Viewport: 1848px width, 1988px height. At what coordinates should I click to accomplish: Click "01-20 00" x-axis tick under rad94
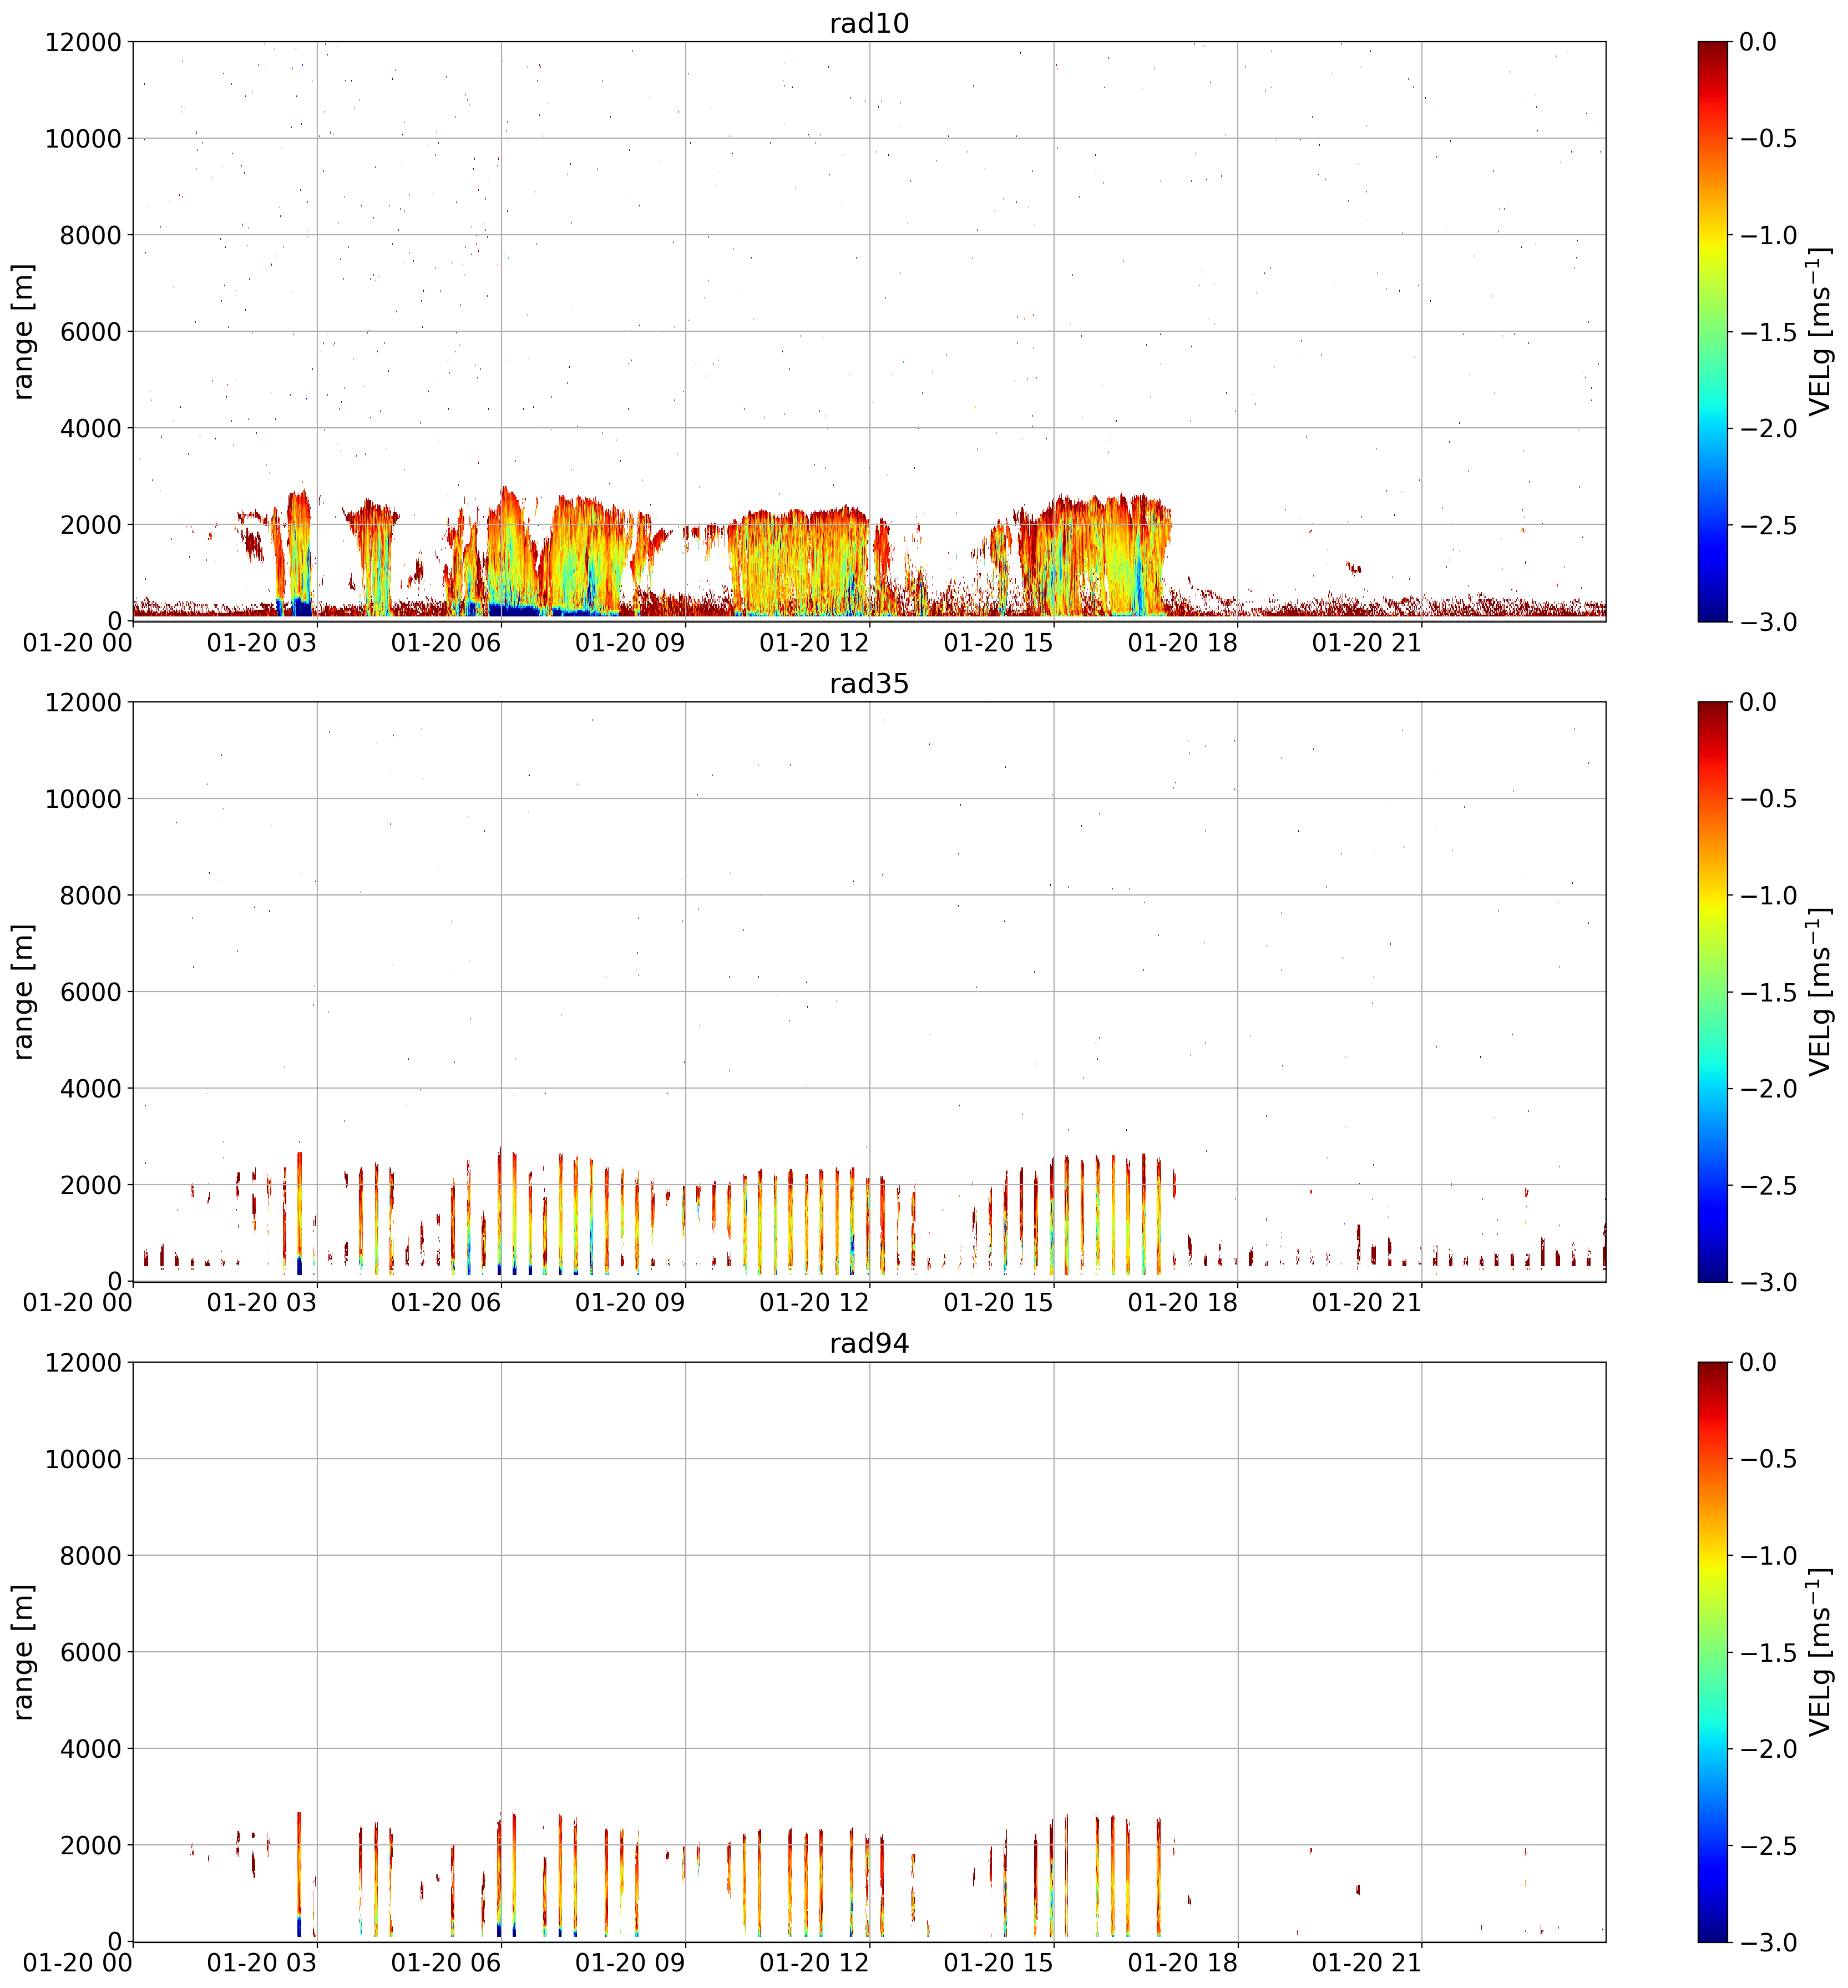pyautogui.click(x=78, y=1963)
